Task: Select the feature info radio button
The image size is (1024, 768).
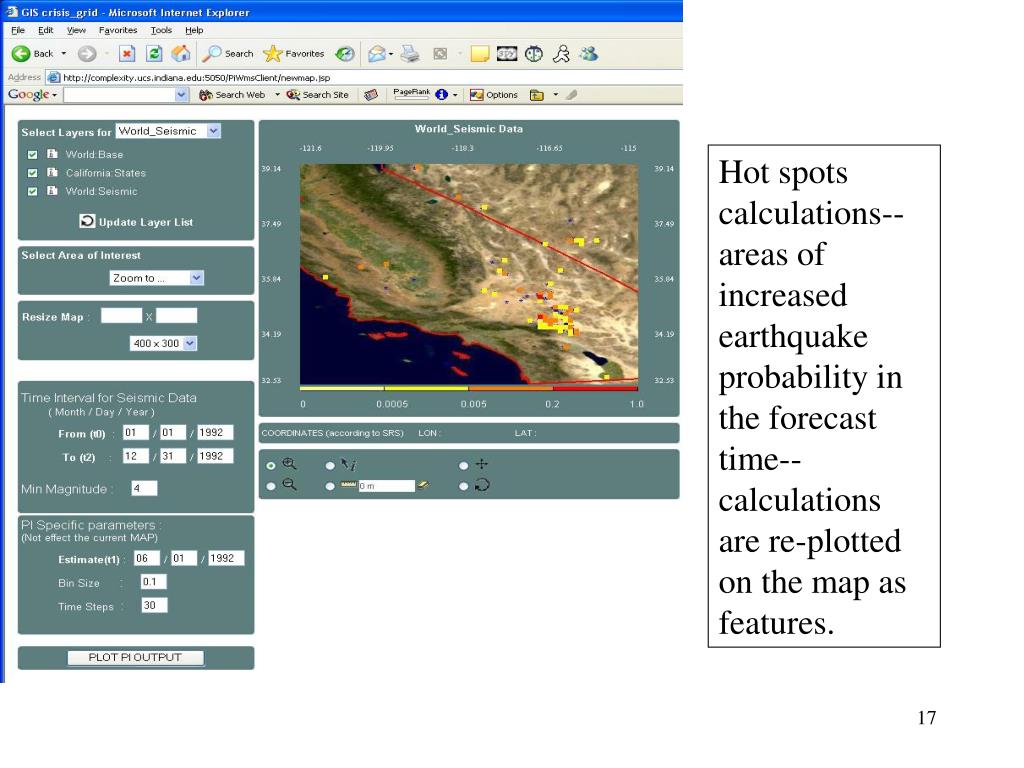Action: (x=330, y=466)
